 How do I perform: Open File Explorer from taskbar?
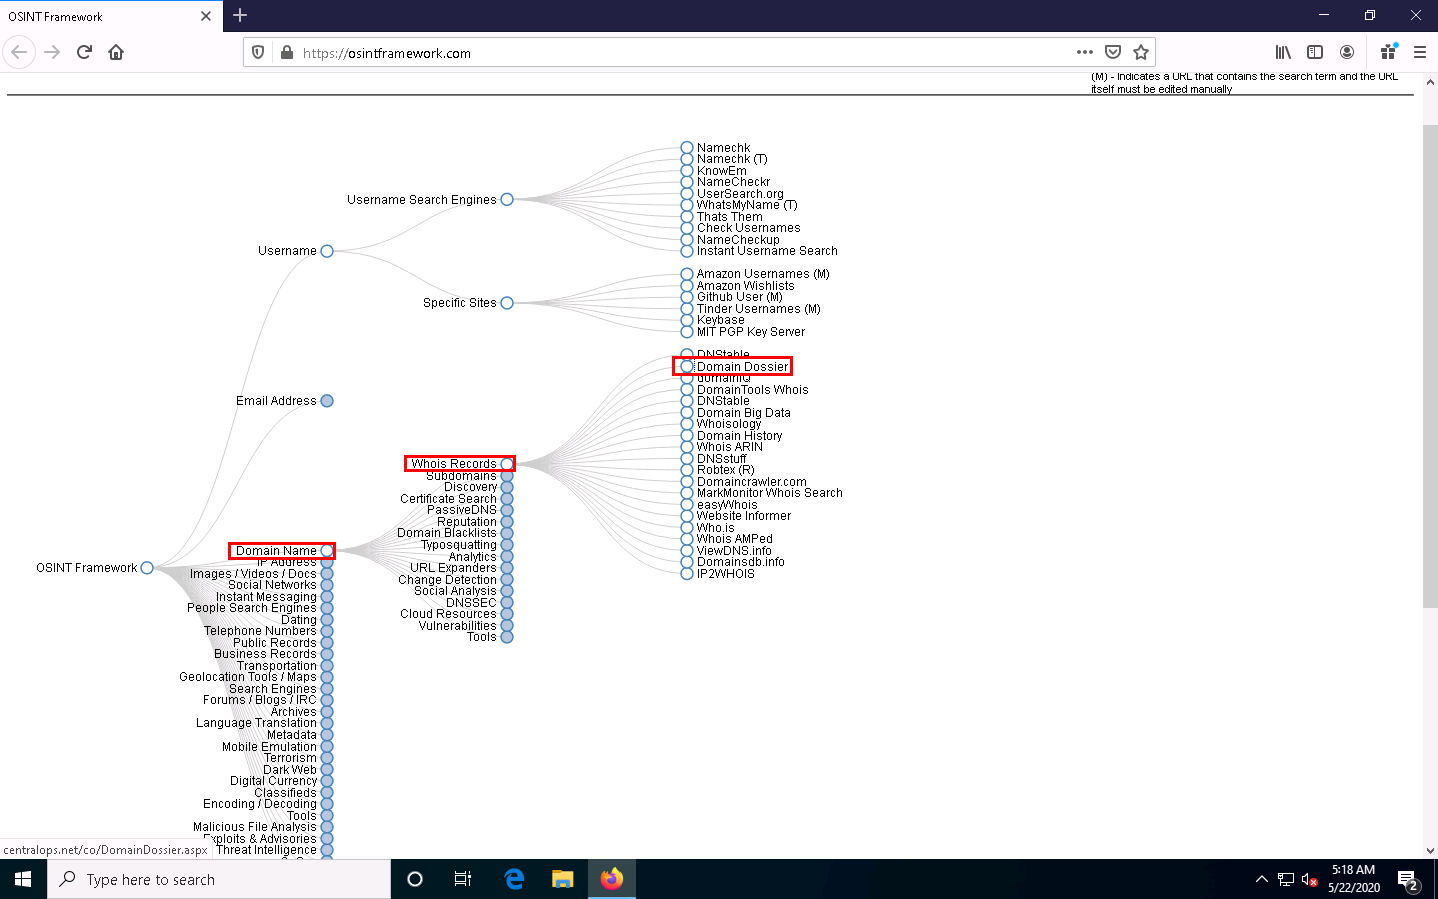pos(562,879)
